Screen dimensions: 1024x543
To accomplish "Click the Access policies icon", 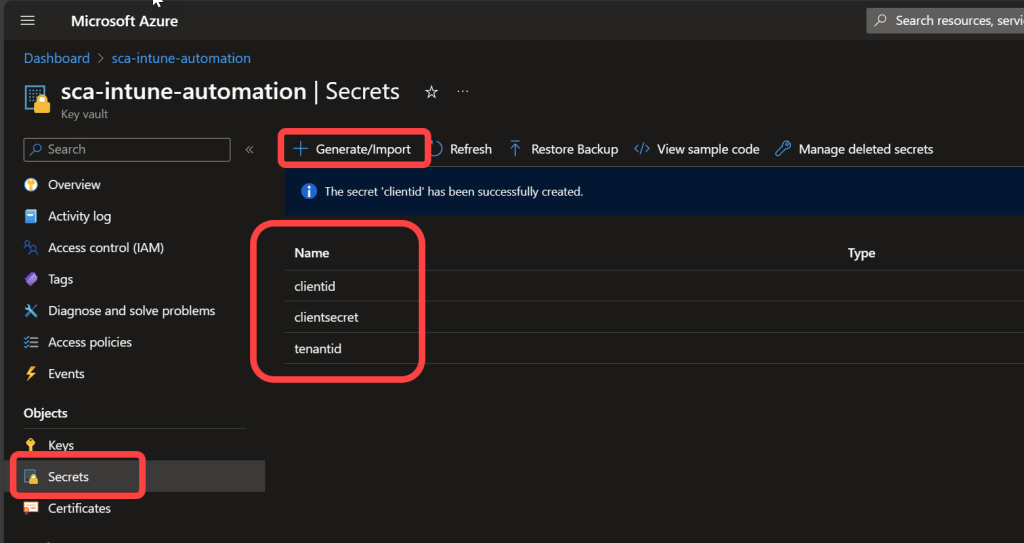I will coord(31,343).
